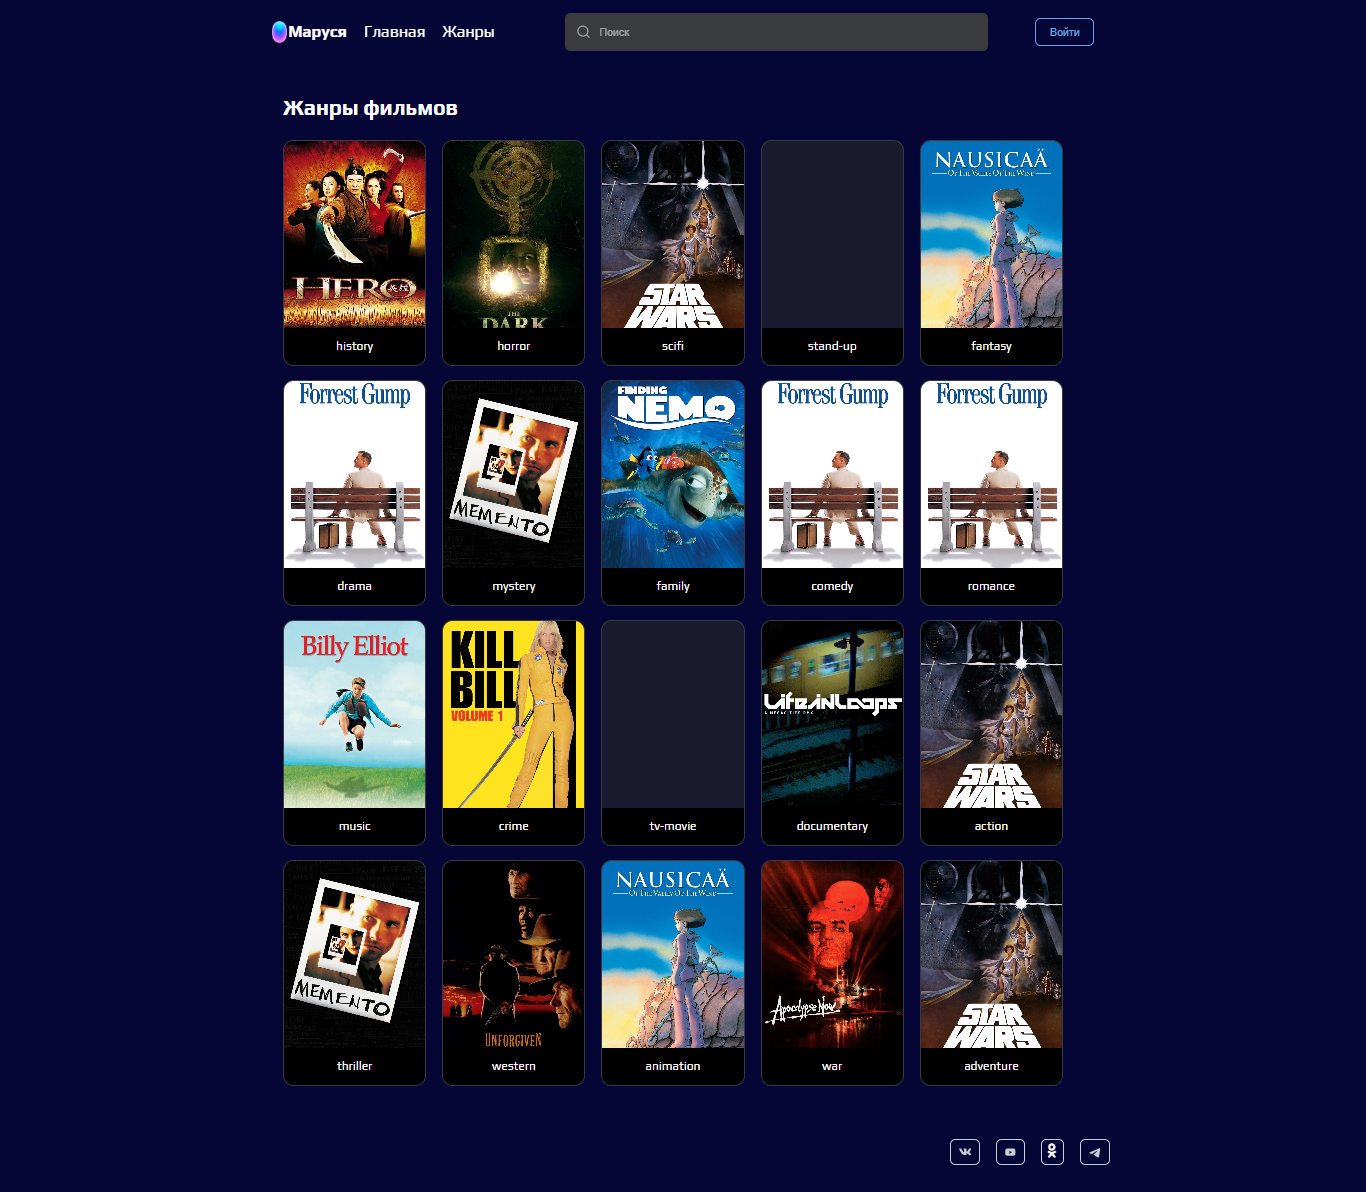Select the horror genre poster
The width and height of the screenshot is (1366, 1192).
click(x=513, y=252)
